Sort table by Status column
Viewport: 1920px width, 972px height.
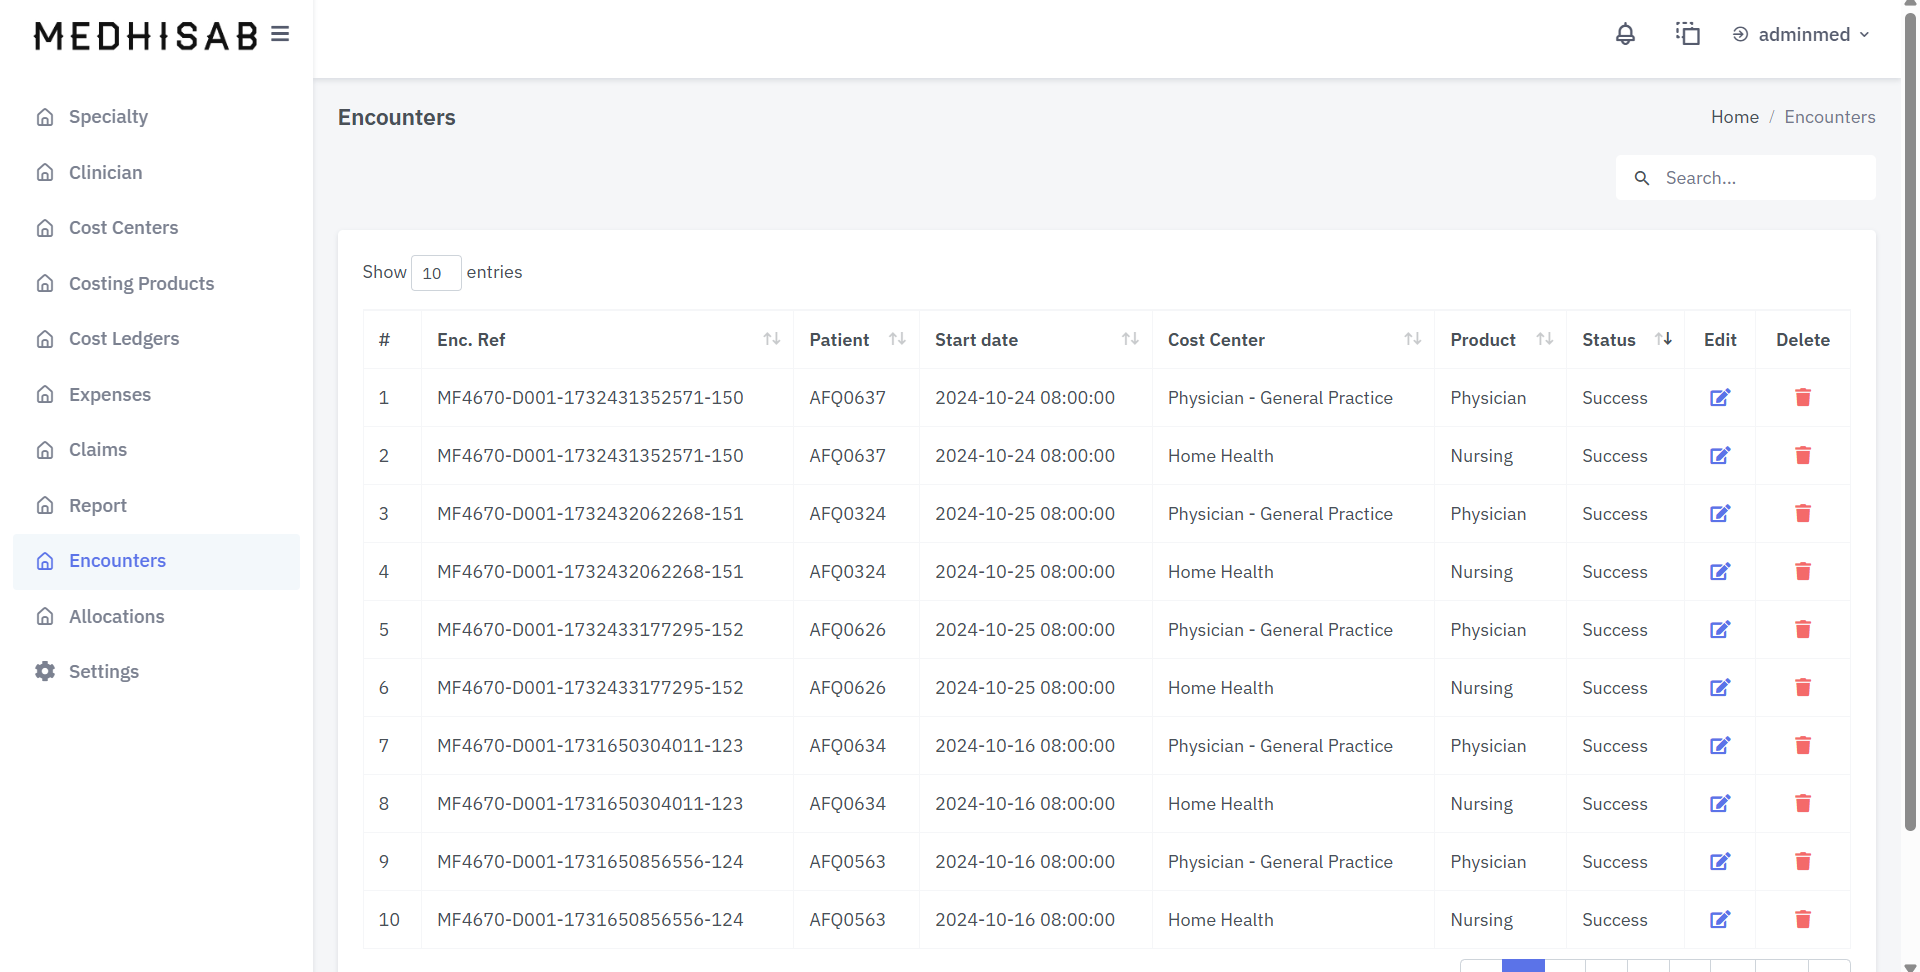click(x=1662, y=340)
